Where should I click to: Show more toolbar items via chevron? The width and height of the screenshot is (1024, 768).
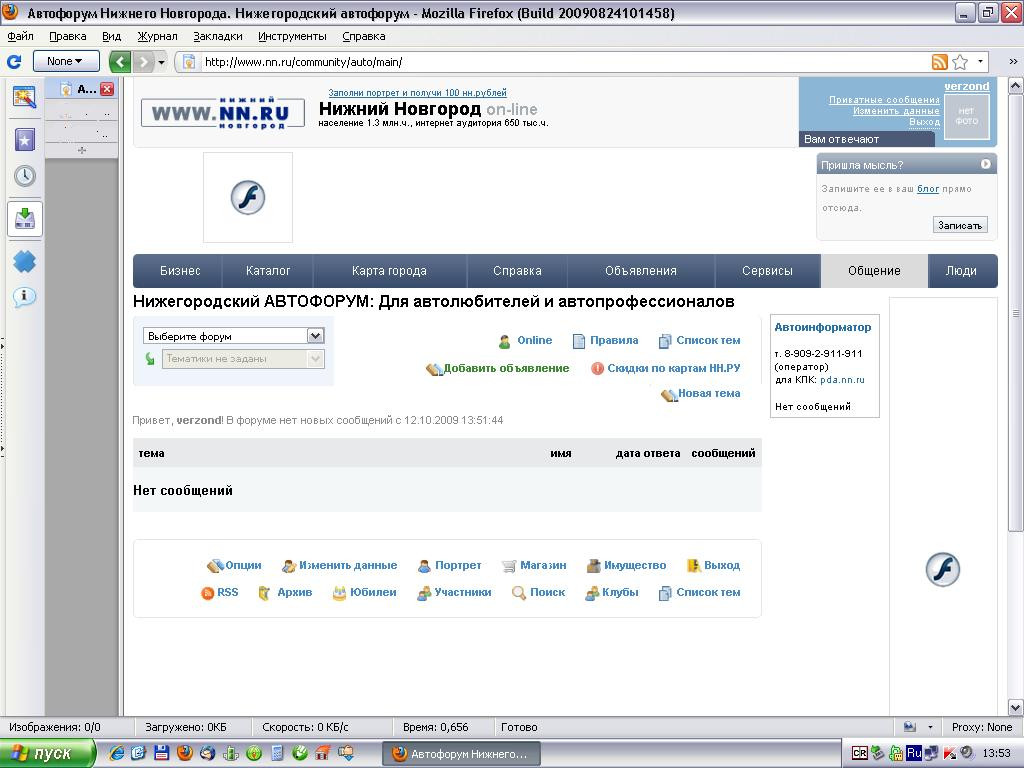tap(1013, 62)
